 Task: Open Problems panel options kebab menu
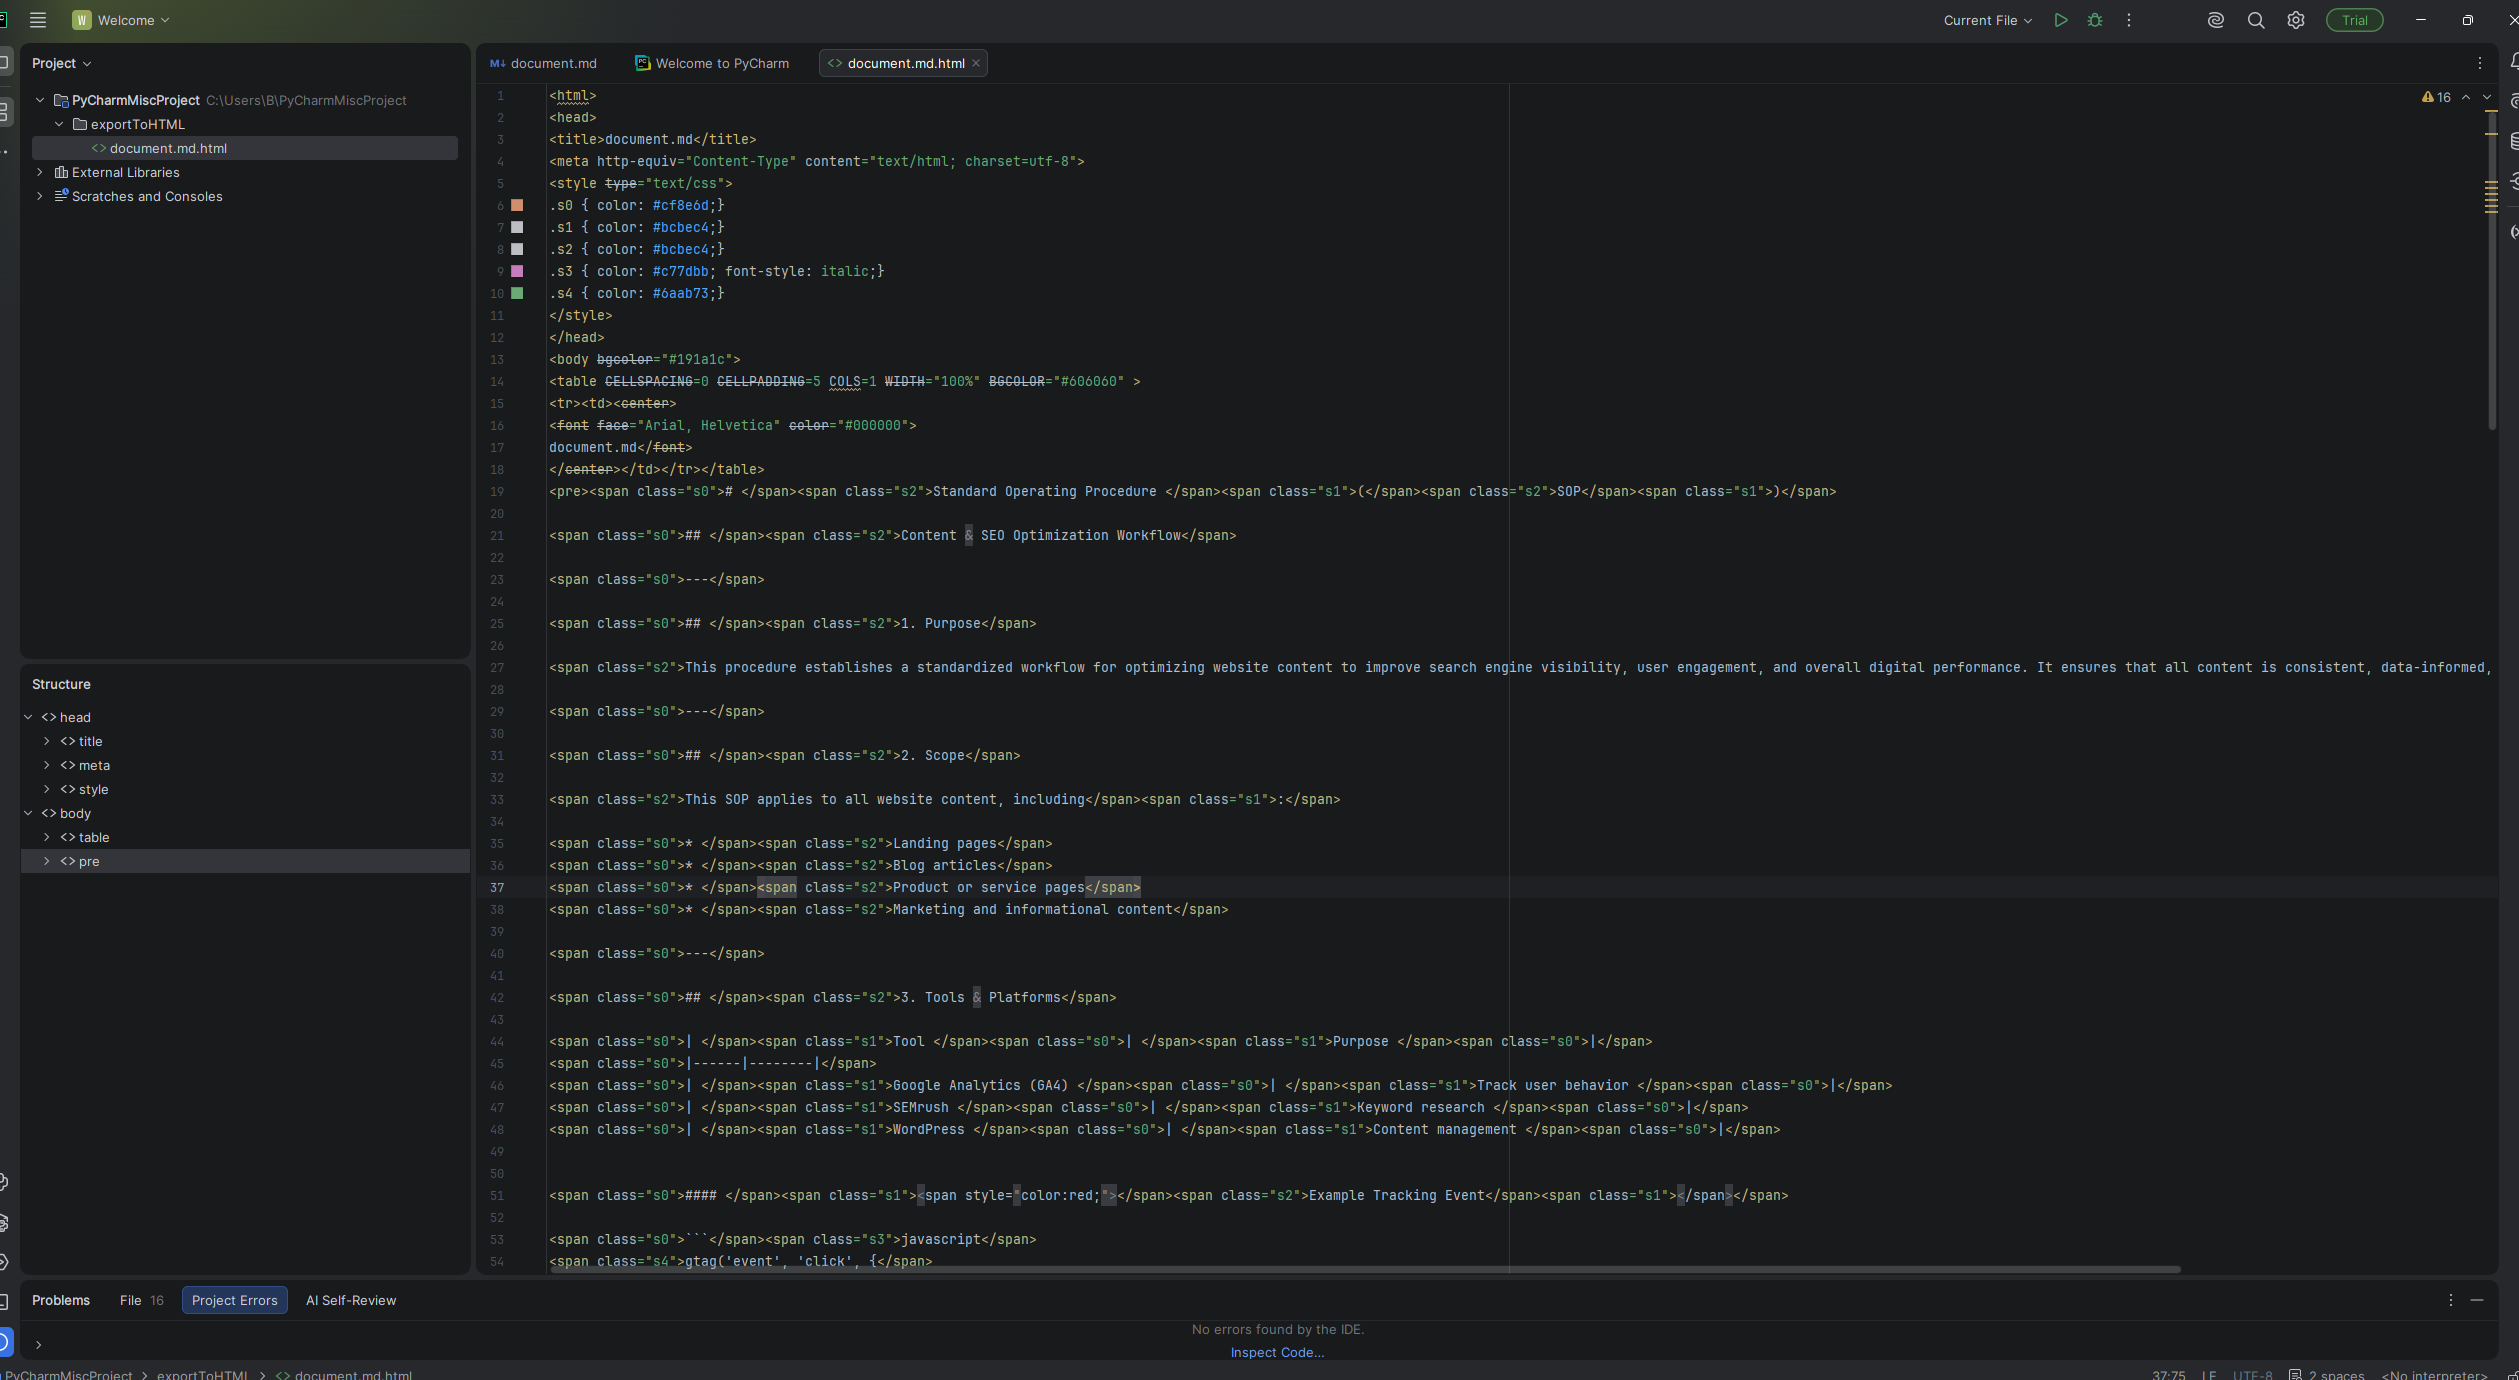[x=2451, y=1300]
